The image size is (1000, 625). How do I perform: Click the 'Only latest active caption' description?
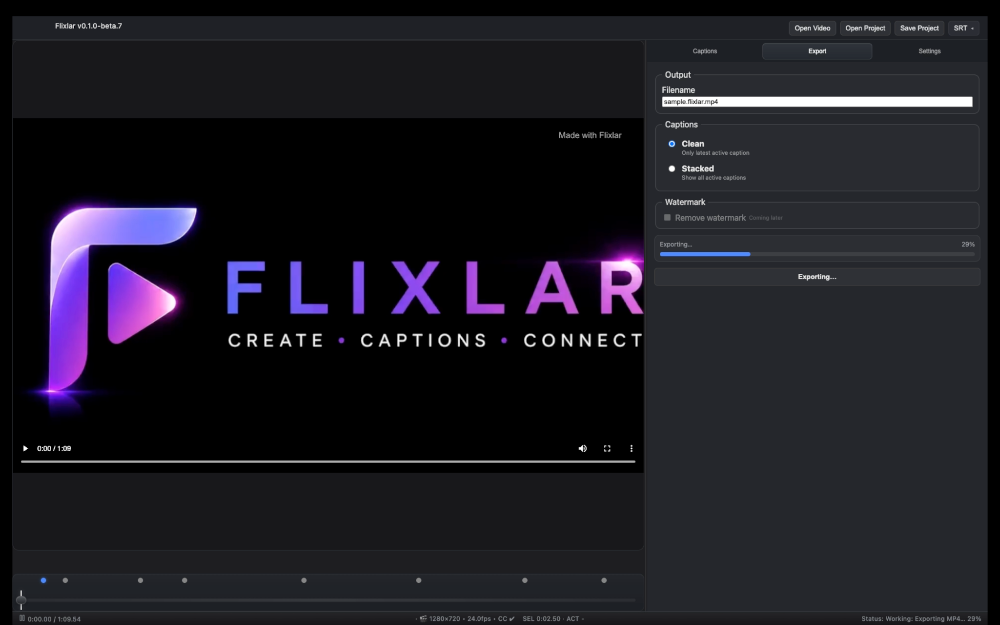716,153
